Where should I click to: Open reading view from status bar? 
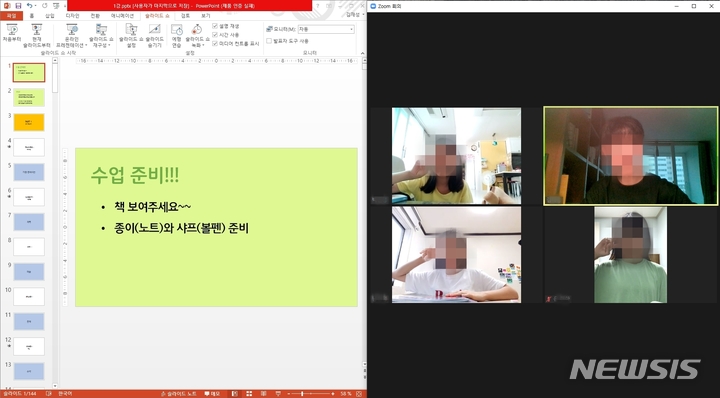point(263,394)
